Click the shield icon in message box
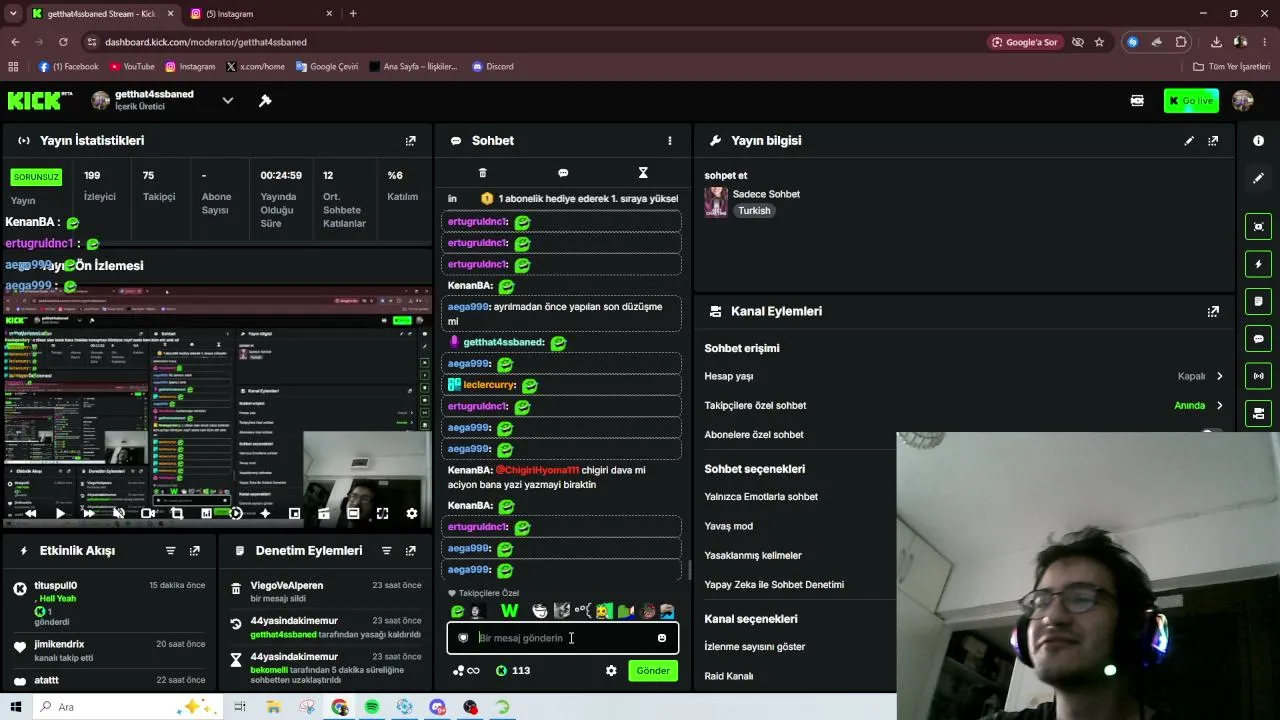 463,638
